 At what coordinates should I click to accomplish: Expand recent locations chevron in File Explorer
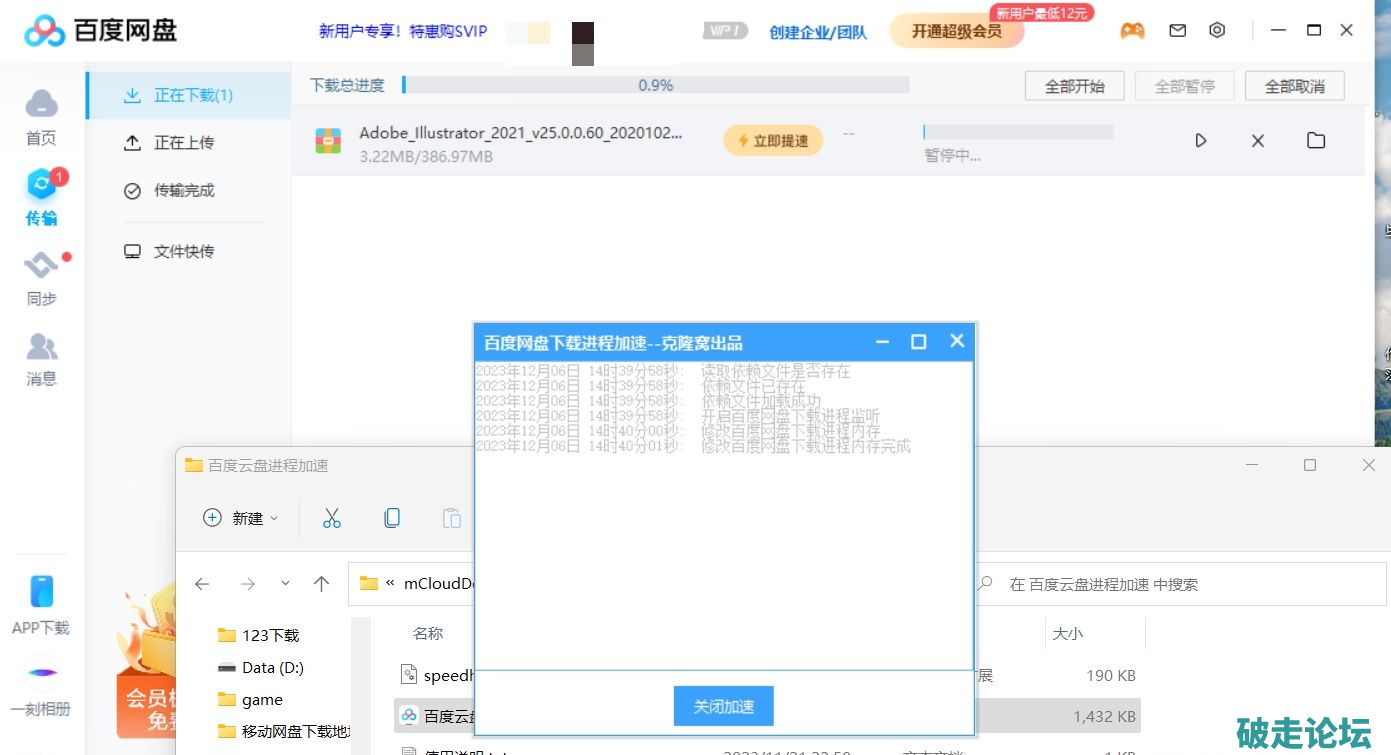285,584
